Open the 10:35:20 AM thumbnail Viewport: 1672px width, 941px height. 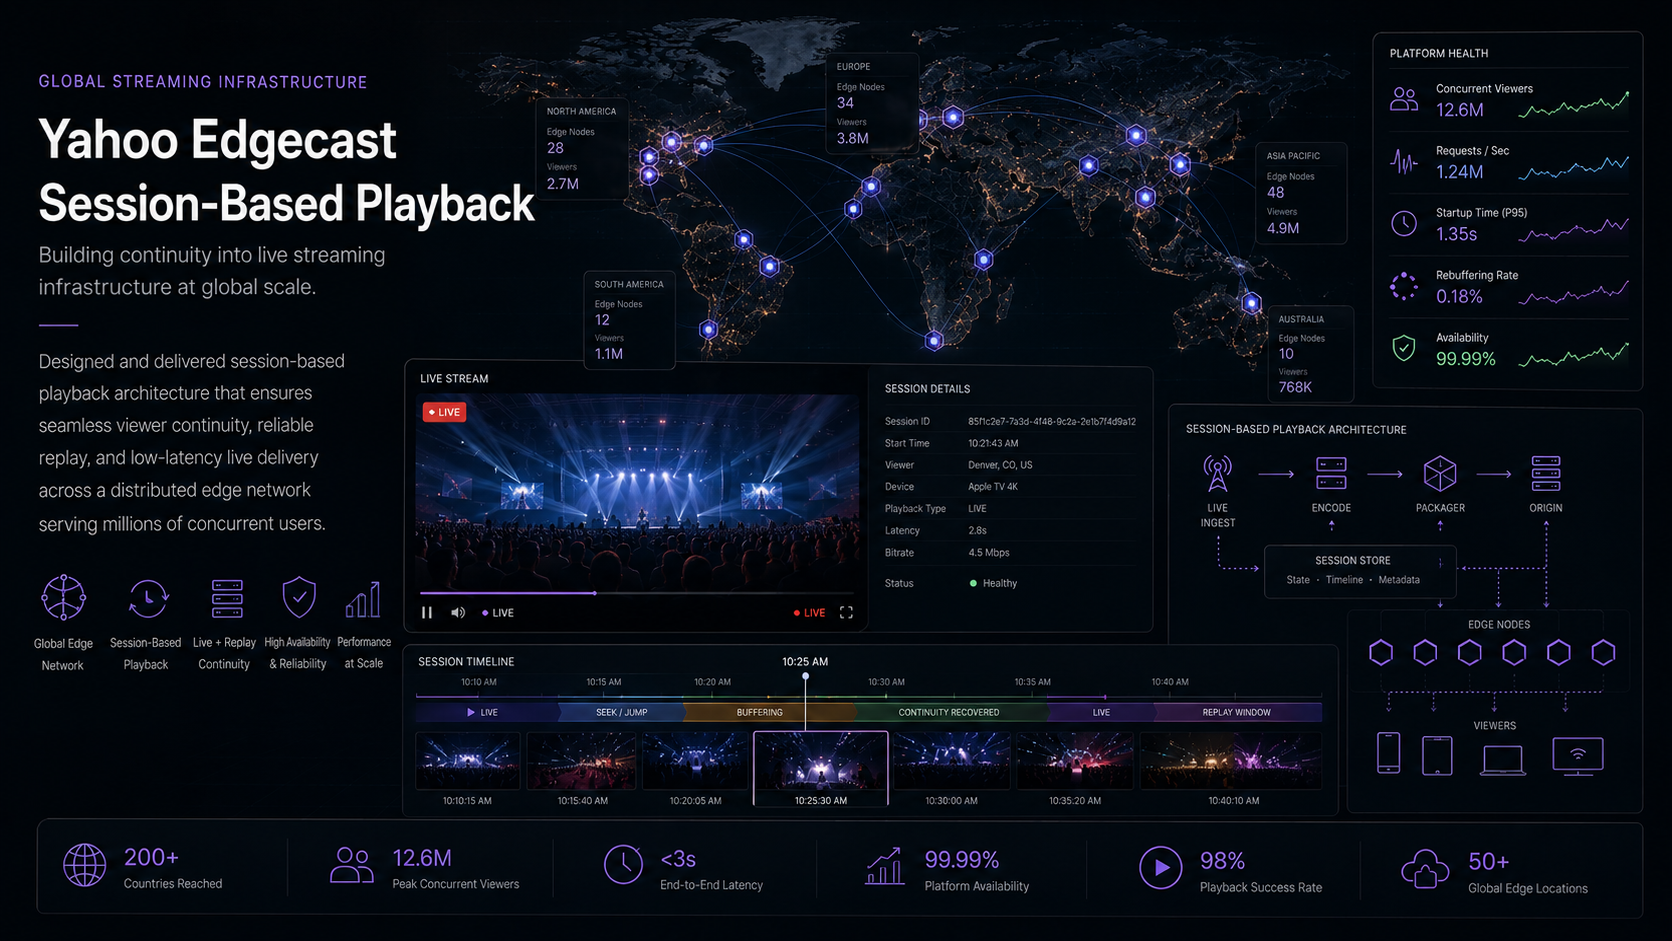point(1075,761)
